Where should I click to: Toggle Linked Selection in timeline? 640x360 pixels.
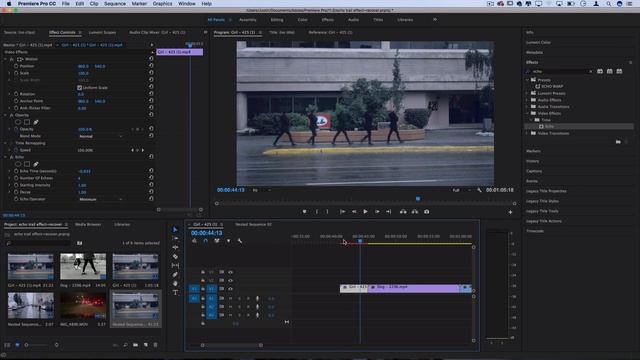pos(217,241)
